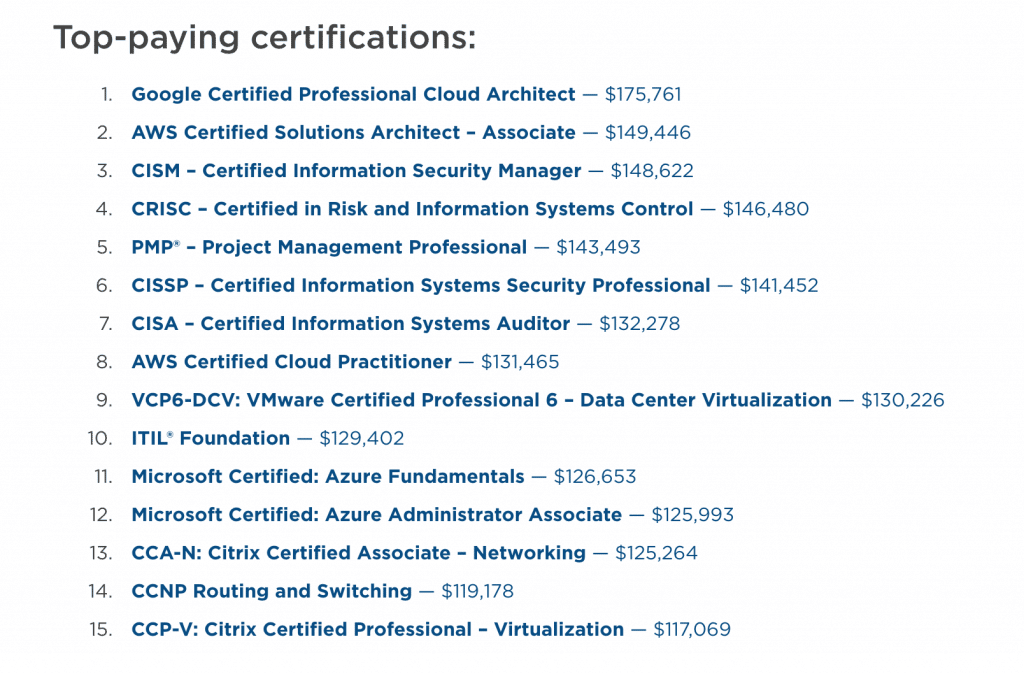Click the $117,069 salary figure
The width and height of the screenshot is (1024, 674).
click(x=692, y=630)
